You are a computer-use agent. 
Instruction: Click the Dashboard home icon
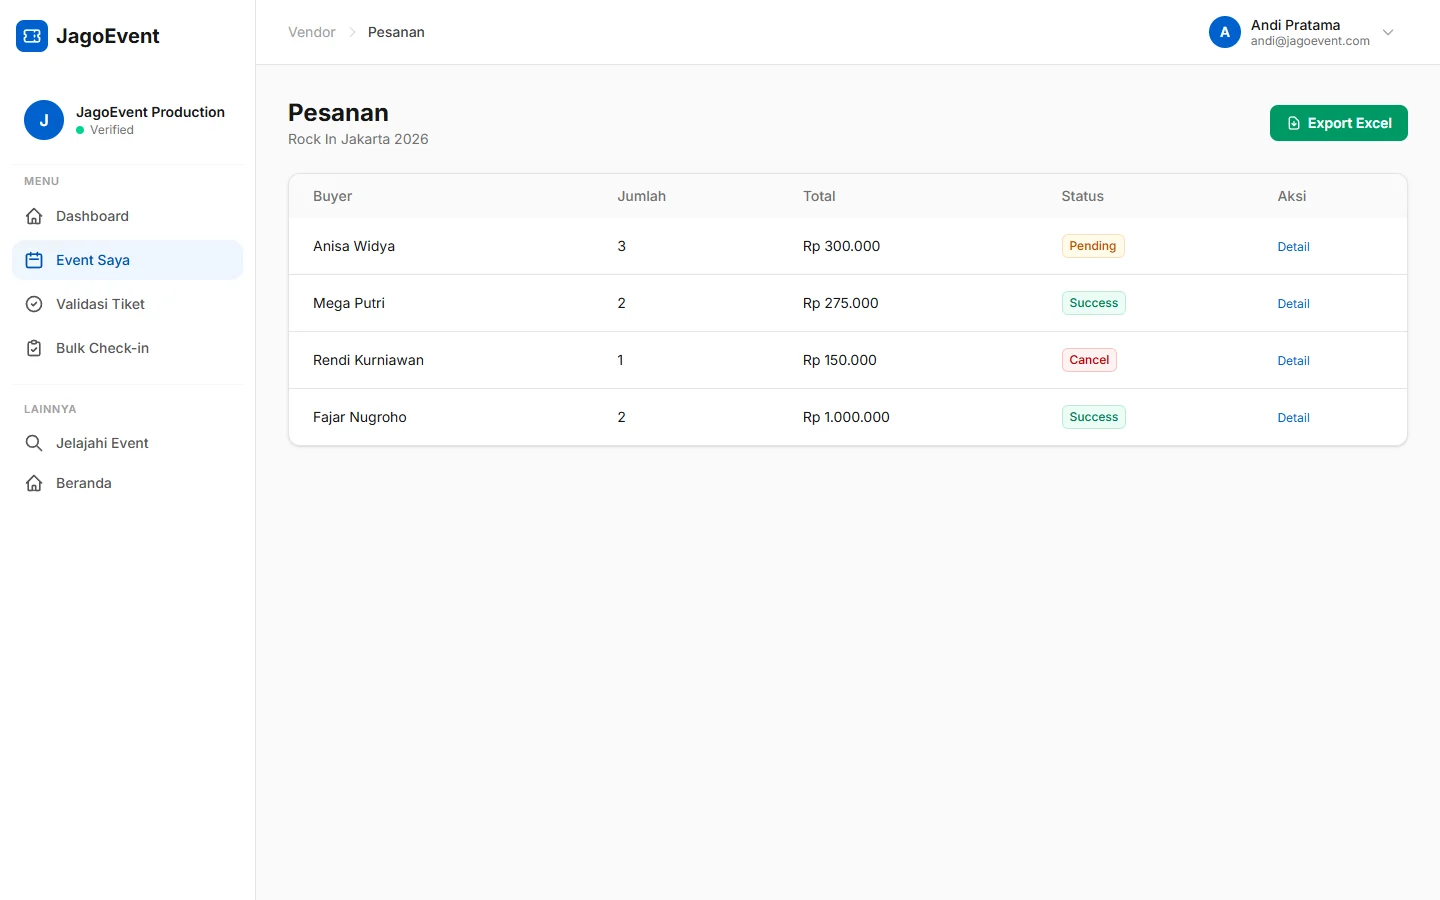[34, 216]
